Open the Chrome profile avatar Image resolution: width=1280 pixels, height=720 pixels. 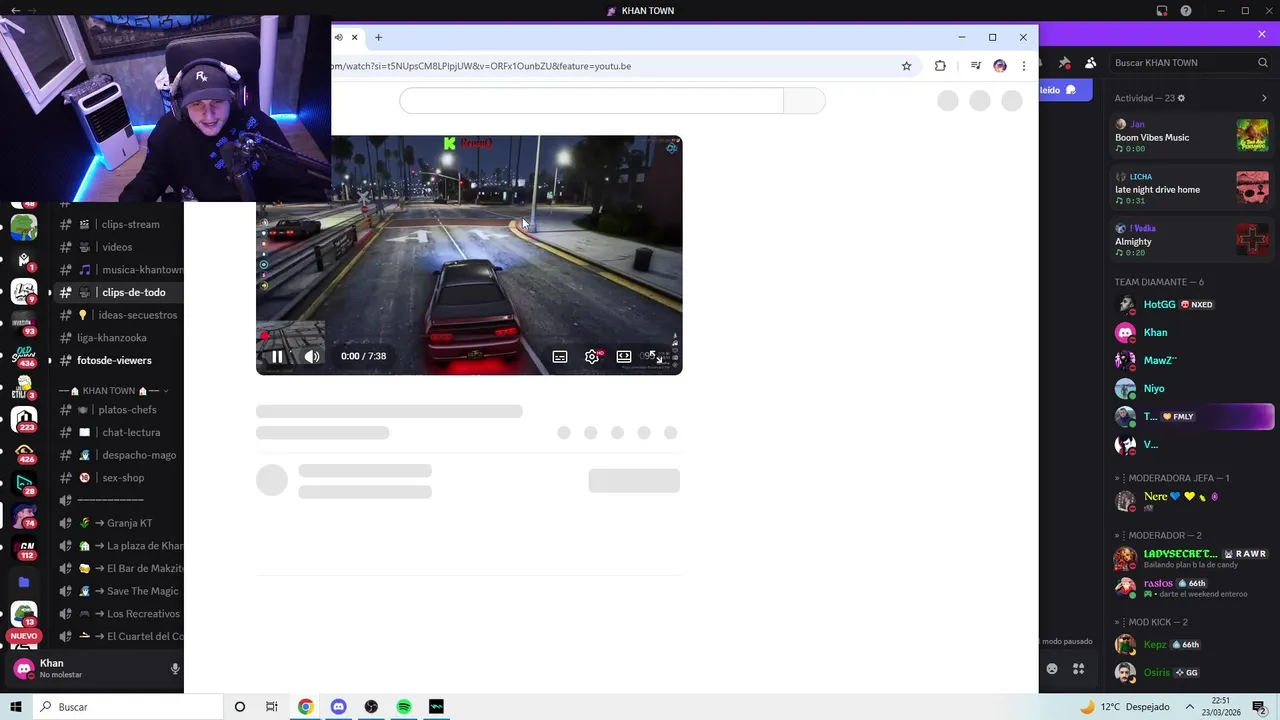(x=1000, y=66)
